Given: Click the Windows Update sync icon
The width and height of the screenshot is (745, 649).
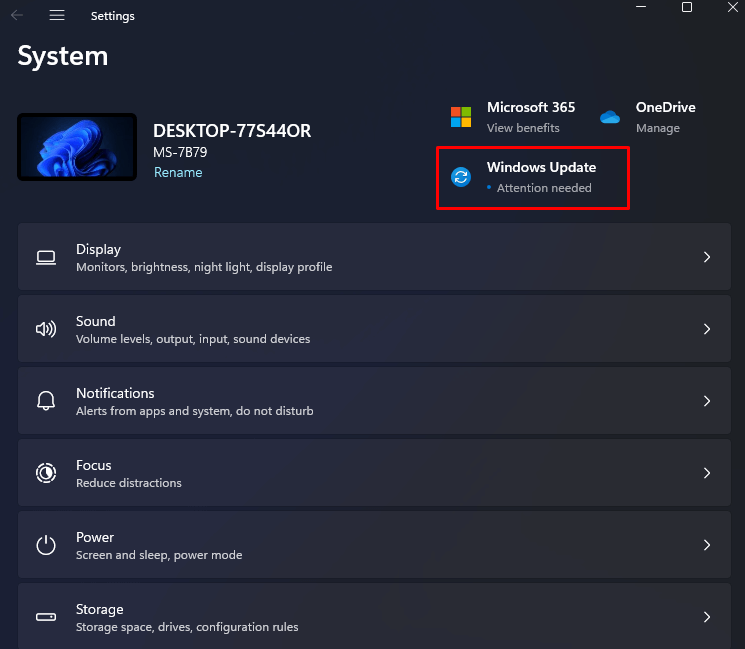Looking at the screenshot, I should (461, 177).
